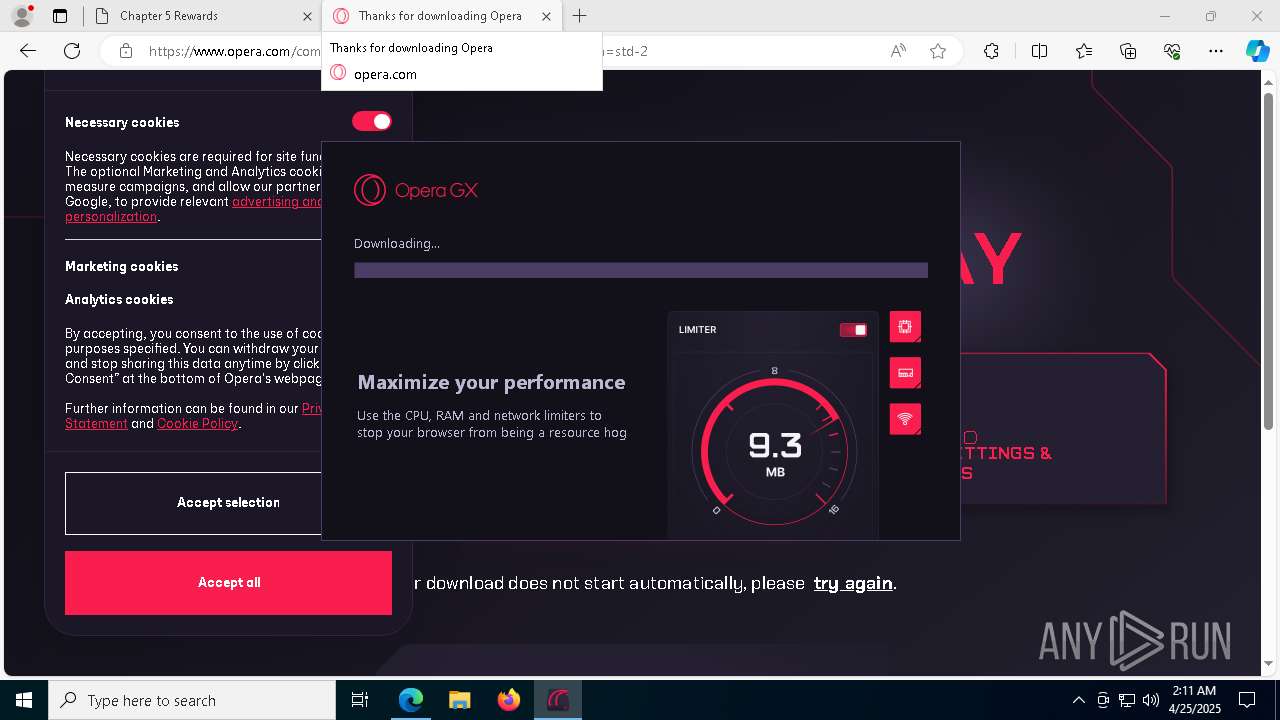1280x720 pixels.
Task: Click the Windows taskbar search box
Action: [x=192, y=700]
